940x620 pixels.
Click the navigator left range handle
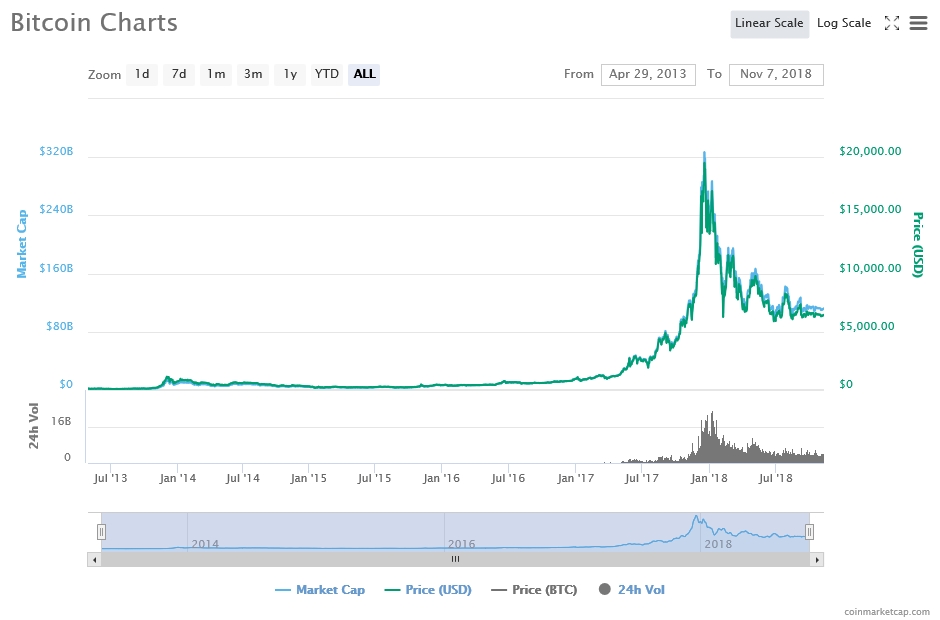tap(101, 532)
